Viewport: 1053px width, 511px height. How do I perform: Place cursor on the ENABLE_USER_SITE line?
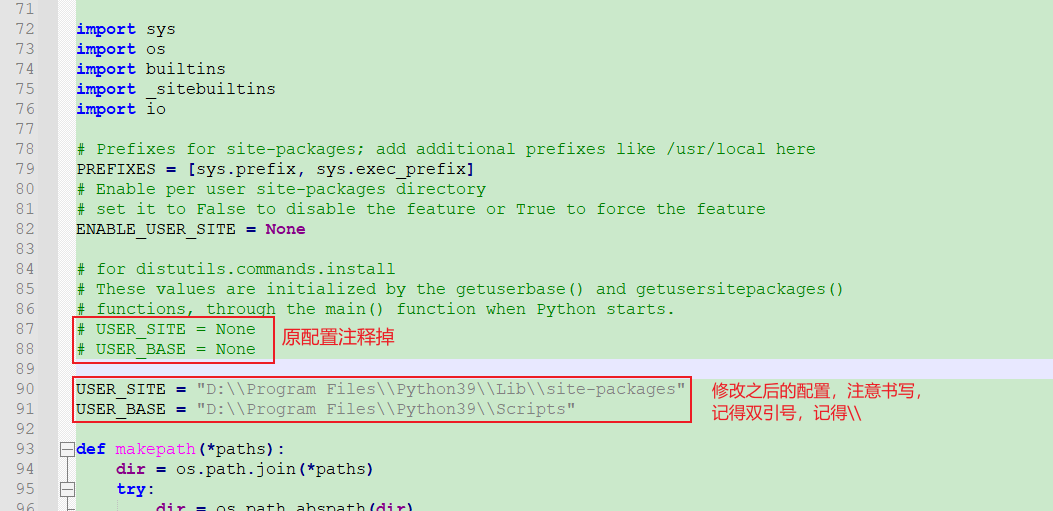191,229
